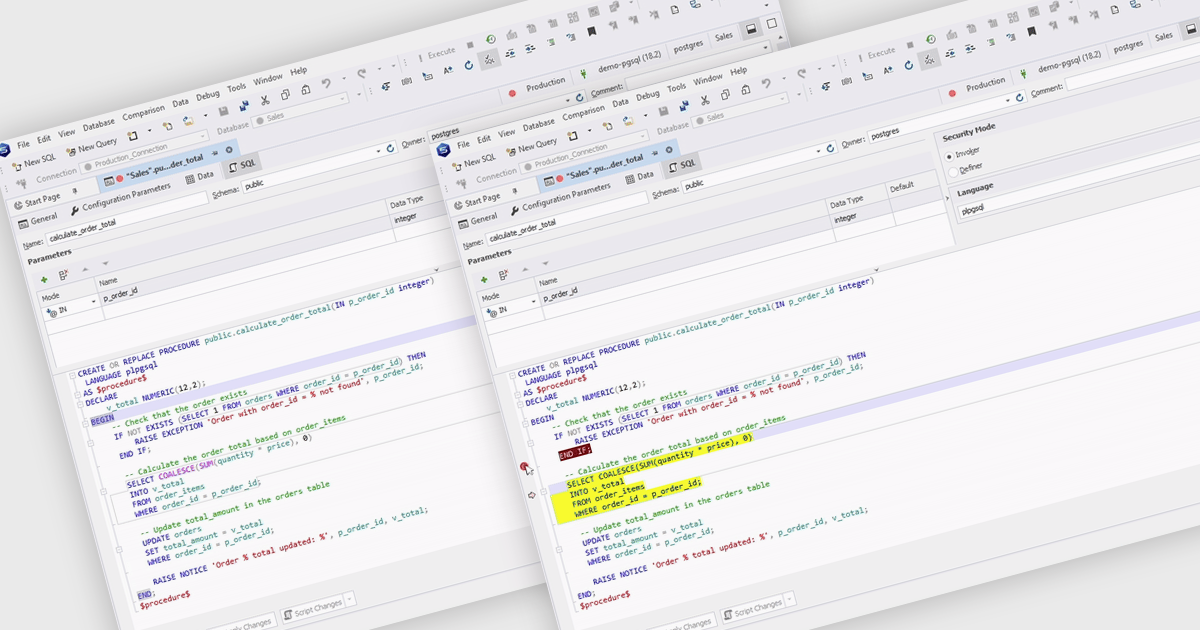
Task: Click refresh icon beside Comment in front window
Action: tap(1020, 97)
